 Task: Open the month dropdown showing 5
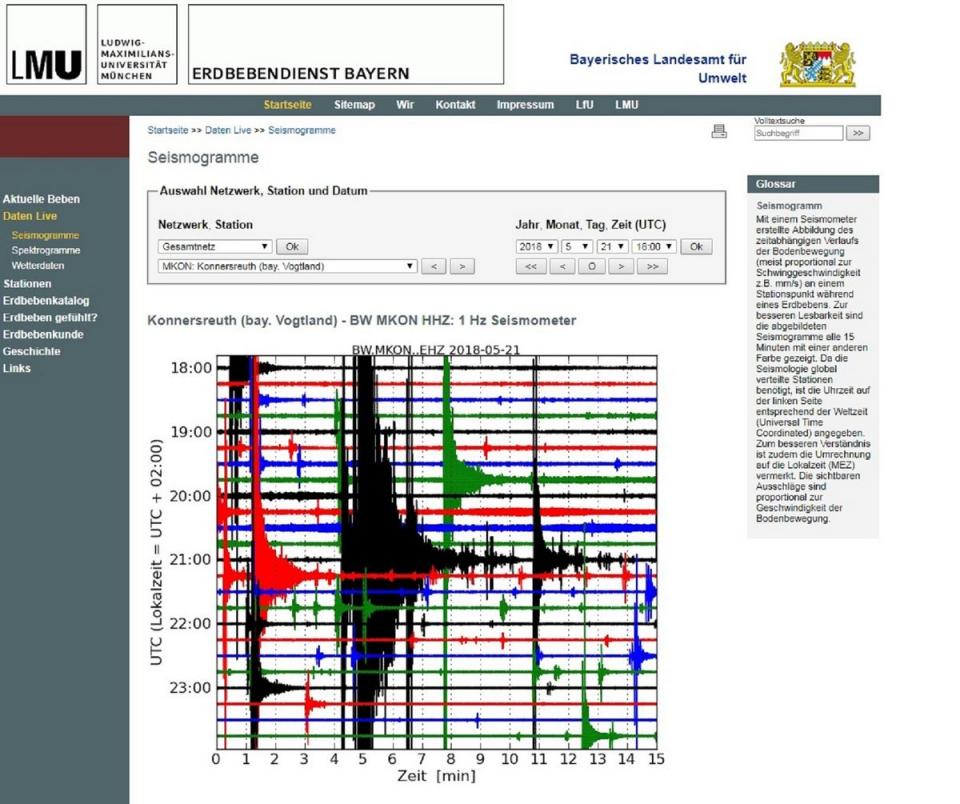576,247
